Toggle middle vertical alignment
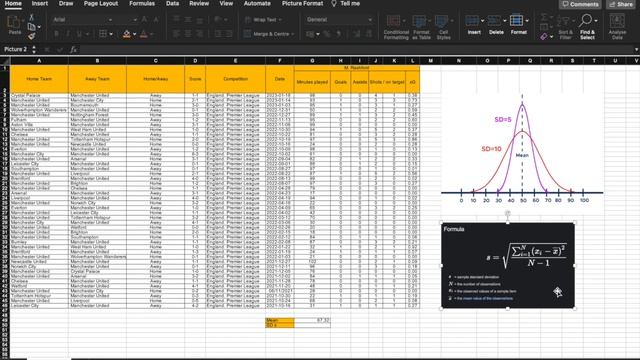Screen dimensions: 640x360 coord(188,19)
